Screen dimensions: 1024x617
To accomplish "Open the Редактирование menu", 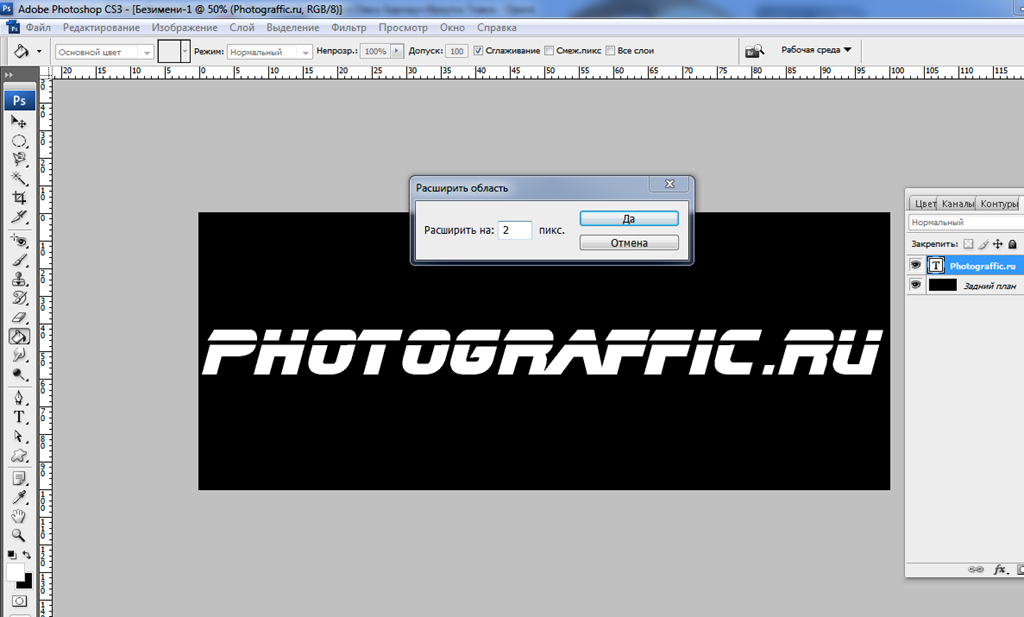I will tap(101, 27).
